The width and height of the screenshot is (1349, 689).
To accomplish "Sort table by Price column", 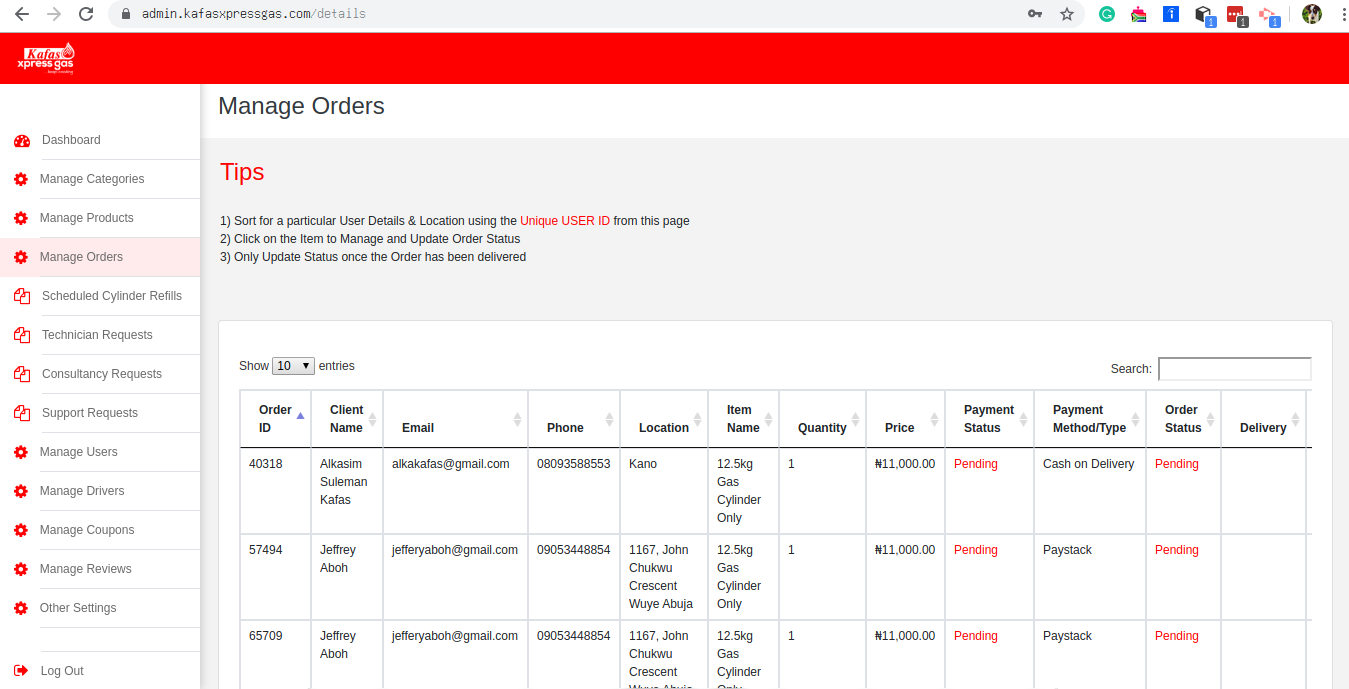I will 900,428.
